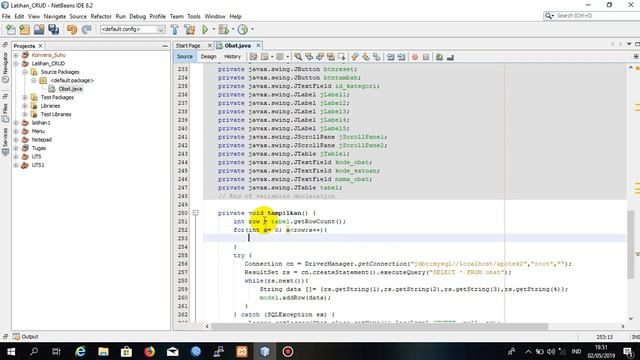
Task: Open the Refactor menu
Action: pos(101,16)
